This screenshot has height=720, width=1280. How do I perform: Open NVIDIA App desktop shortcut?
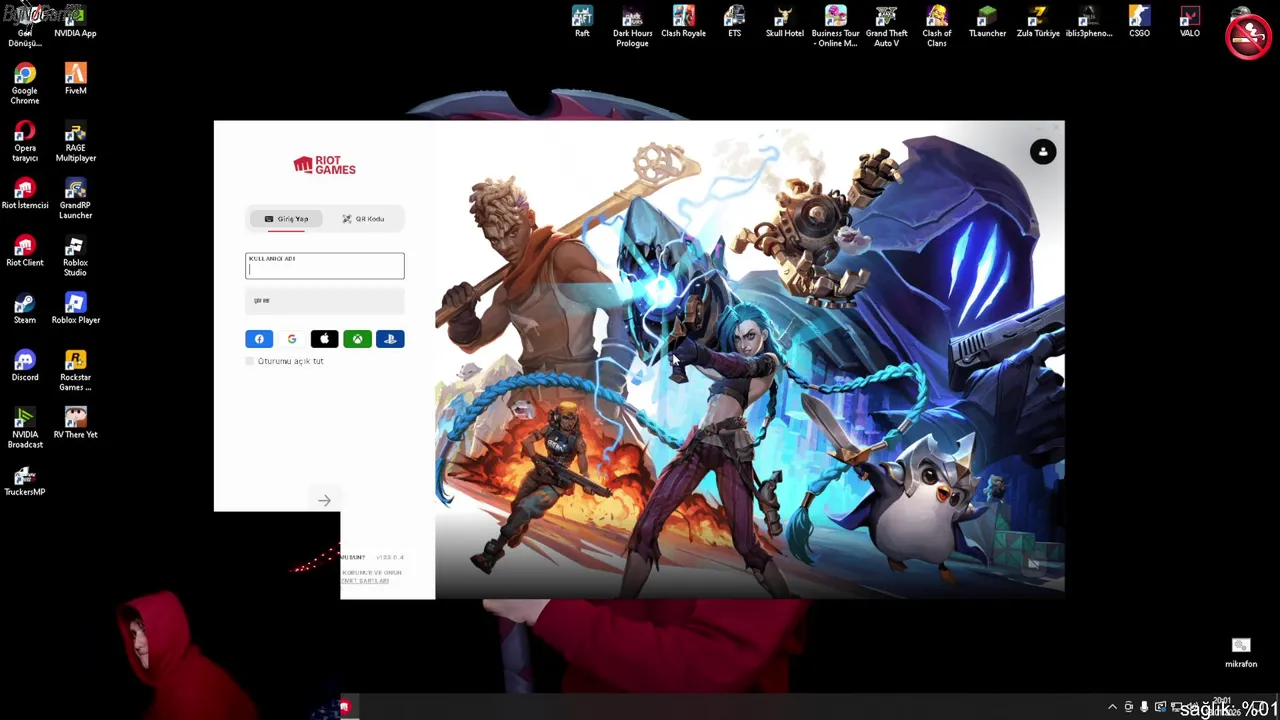click(x=75, y=22)
